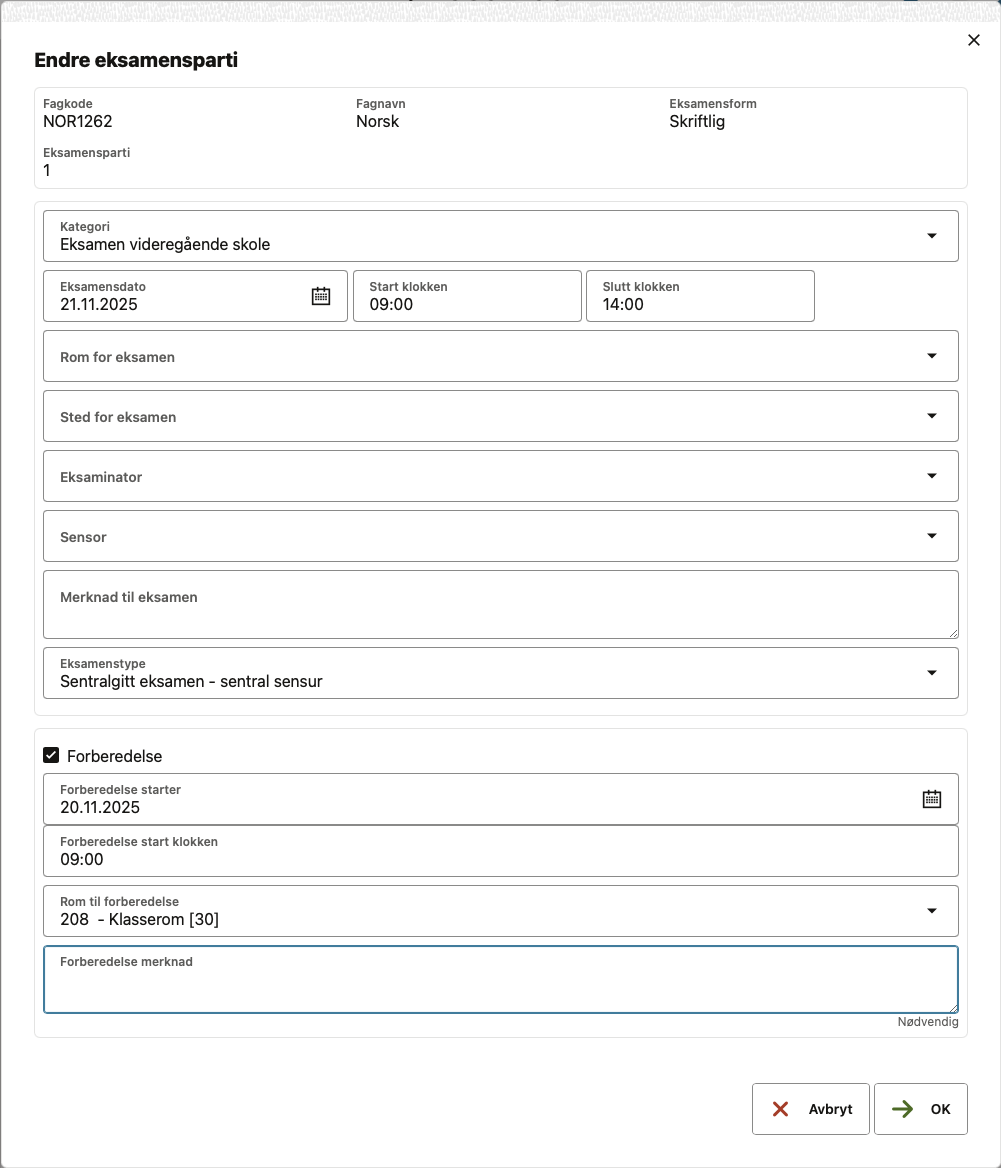Open the Forberedelse starter calendar icon

tap(931, 799)
